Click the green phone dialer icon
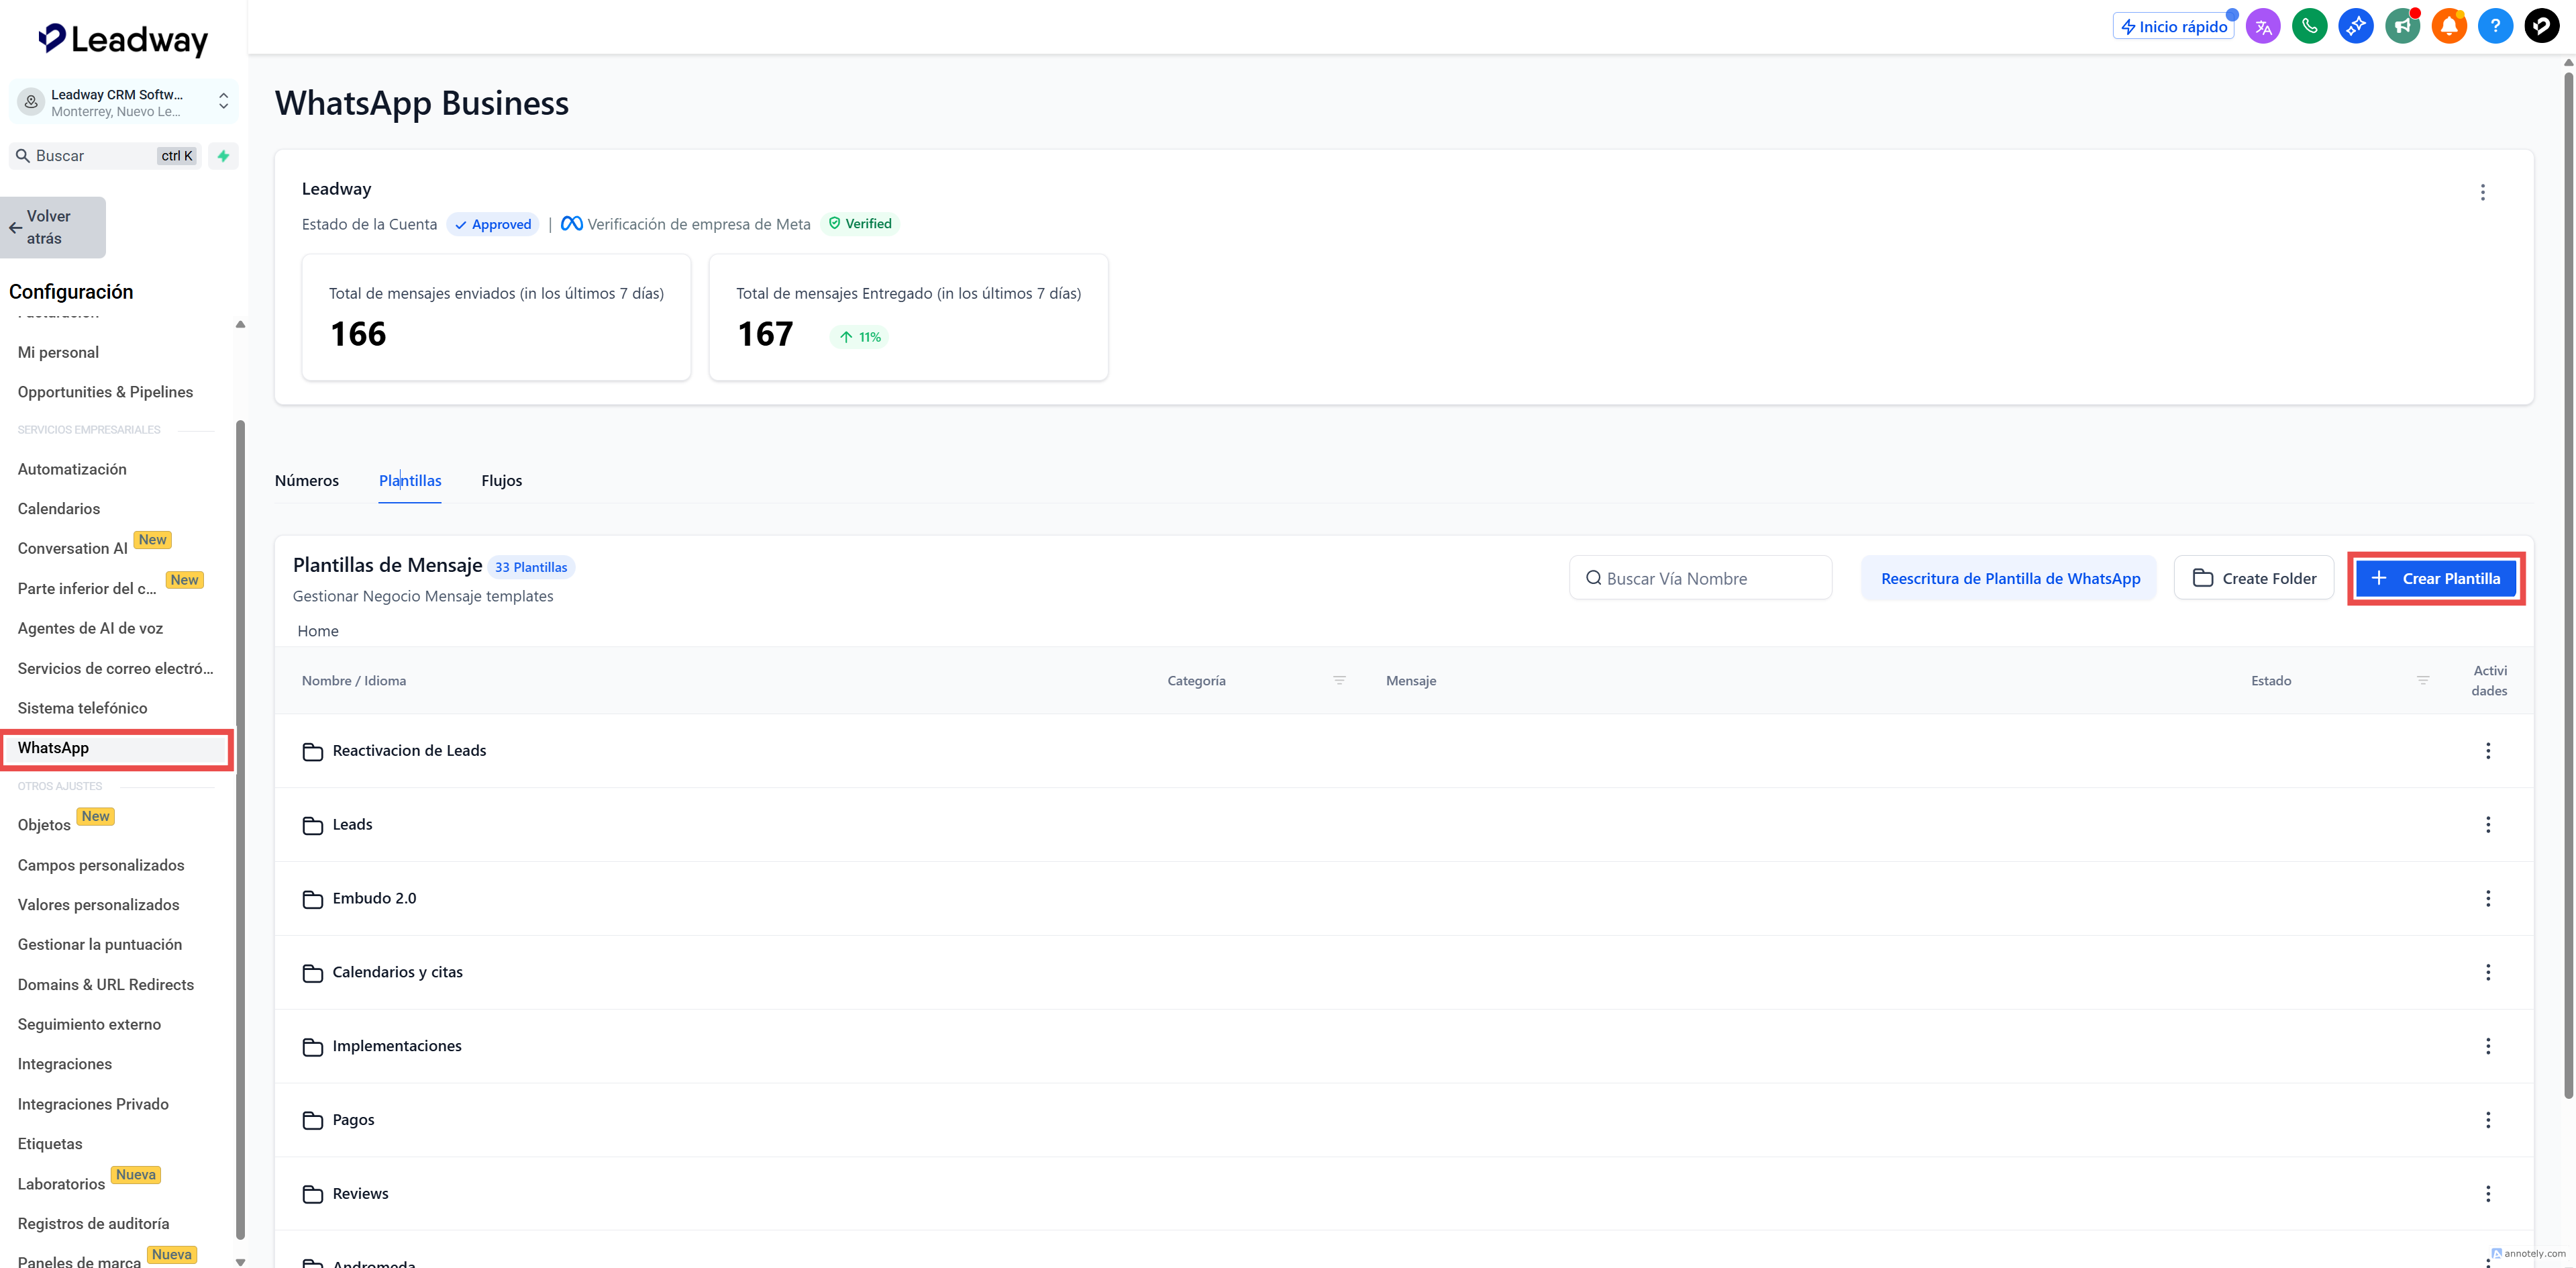The image size is (2576, 1268). point(2309,26)
